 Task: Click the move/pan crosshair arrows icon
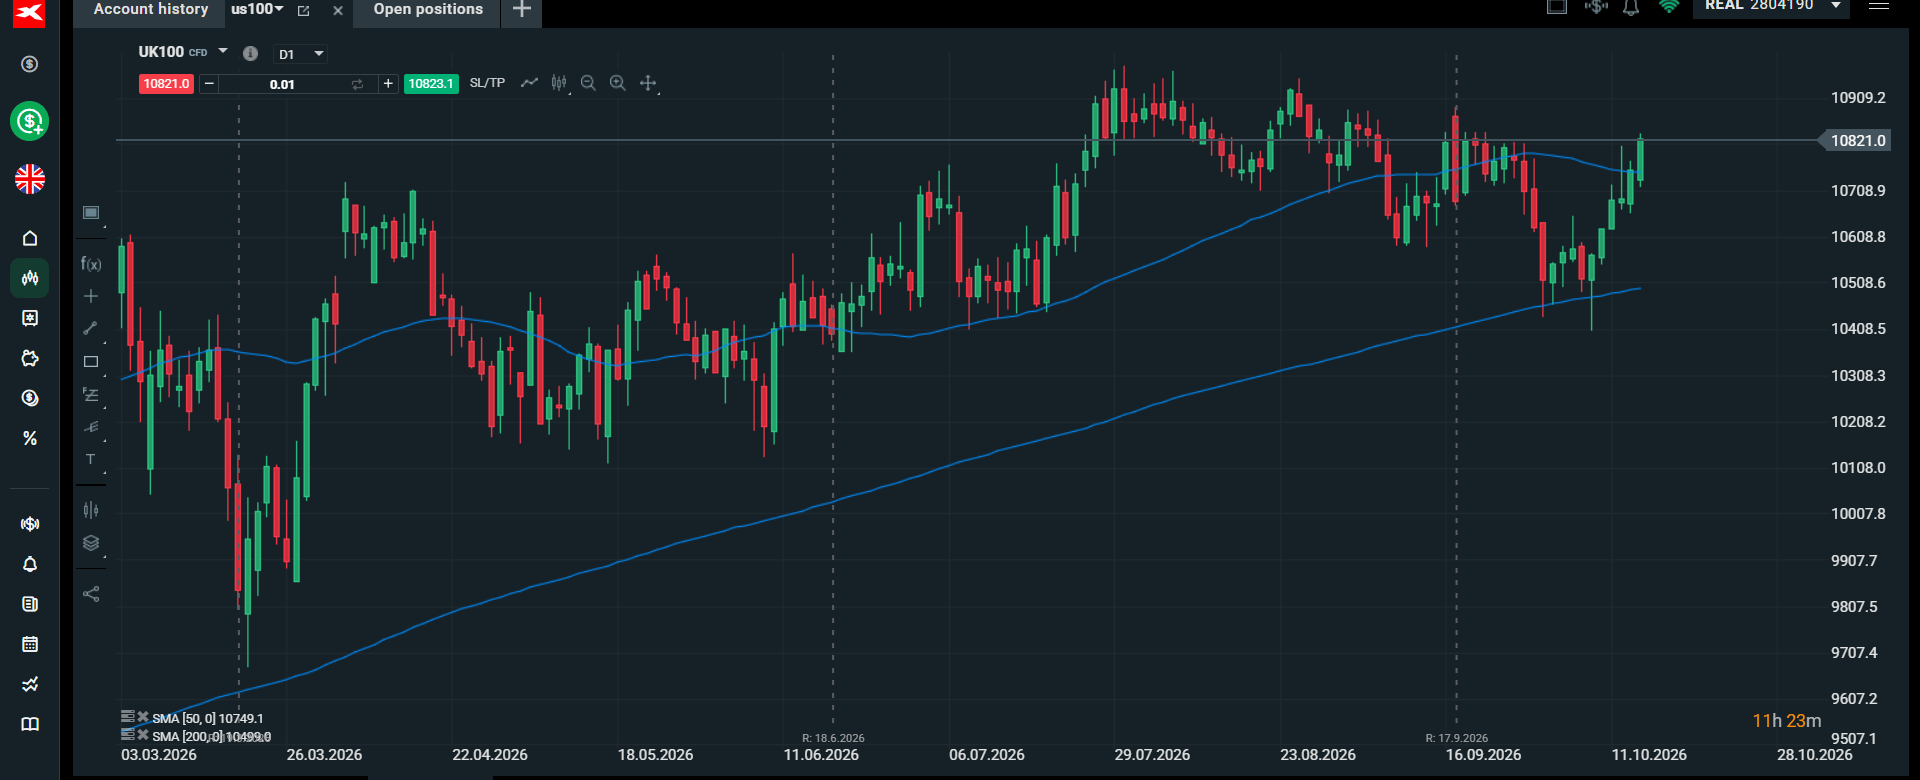(648, 83)
